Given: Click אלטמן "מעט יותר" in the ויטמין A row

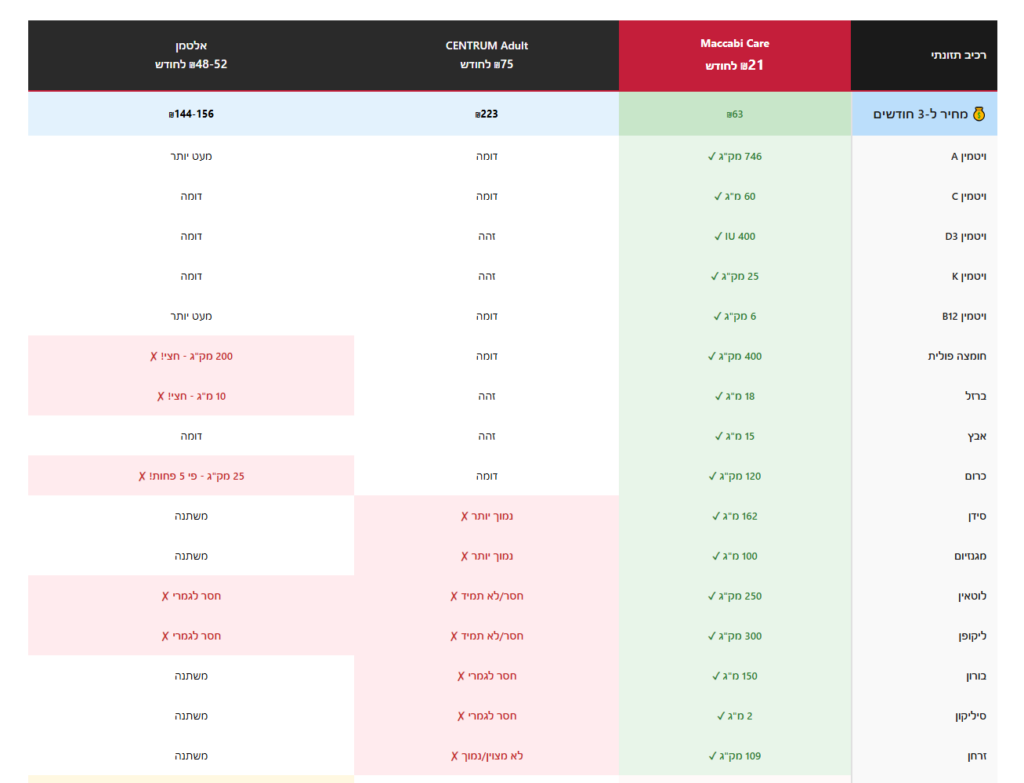Looking at the screenshot, I should point(191,156).
